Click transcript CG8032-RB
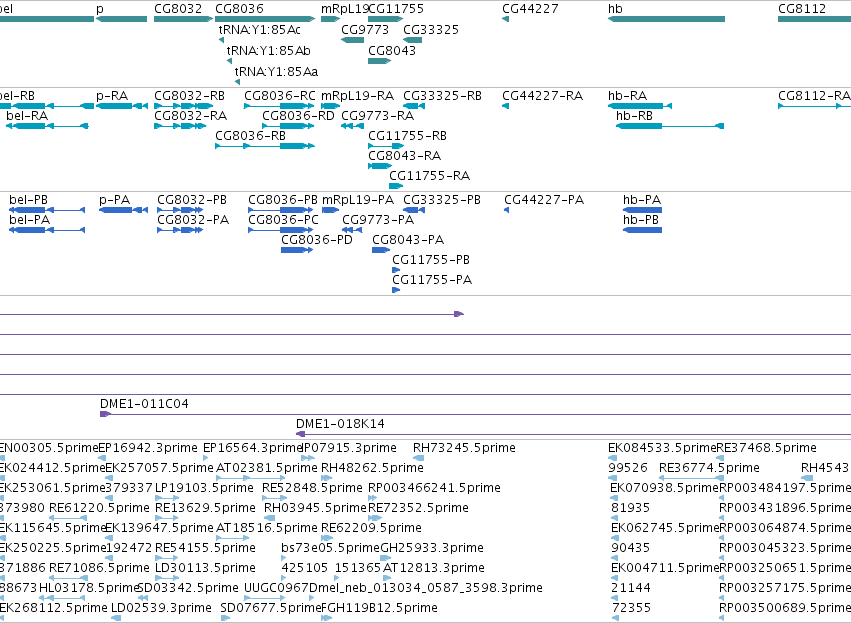This screenshot has height=623, width=851. [183, 106]
